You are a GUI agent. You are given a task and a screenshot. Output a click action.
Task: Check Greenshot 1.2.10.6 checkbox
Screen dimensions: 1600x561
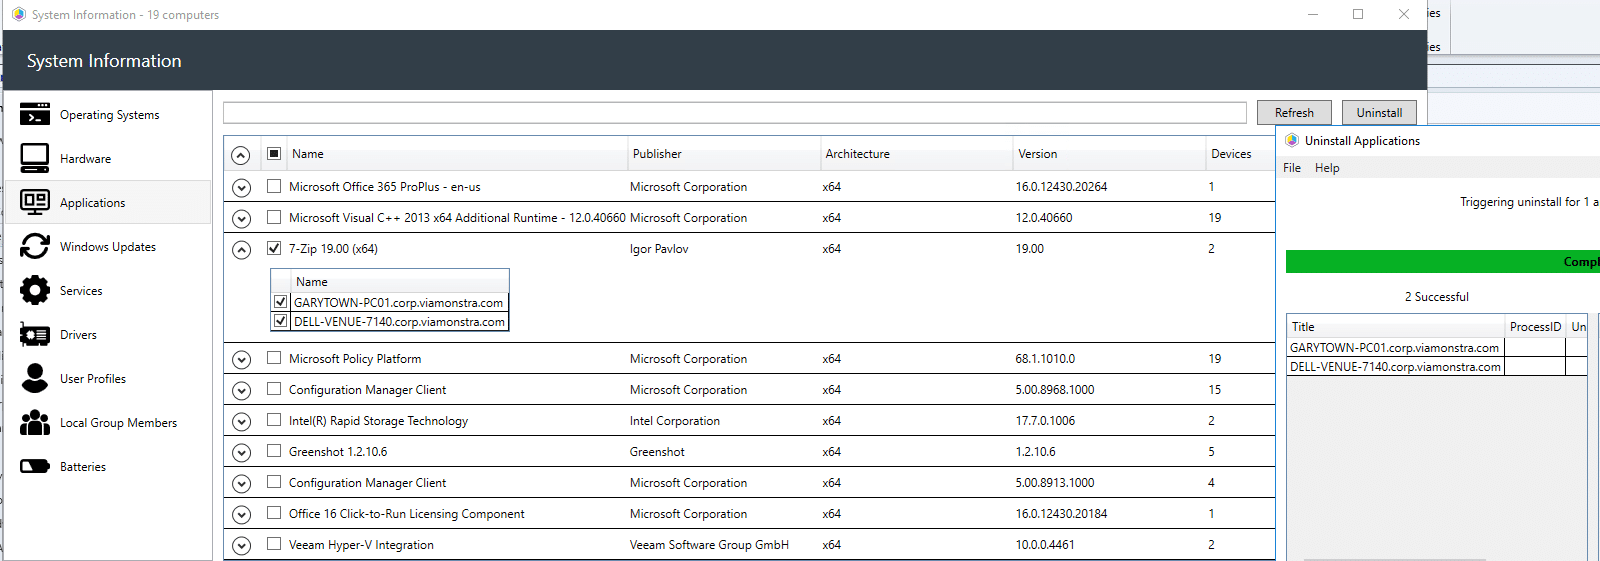274,451
